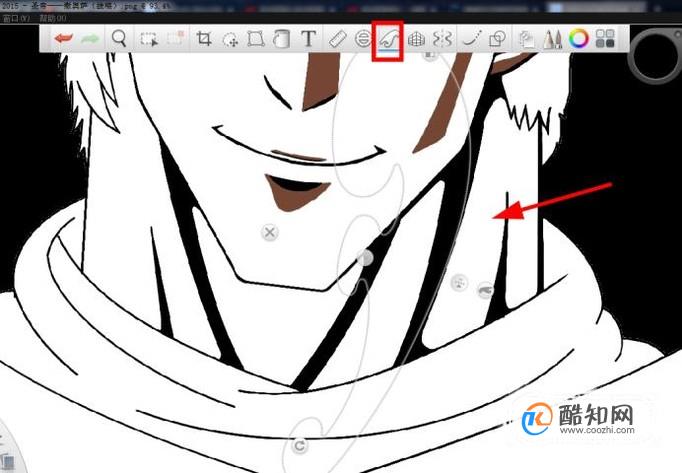Screen dimensions: 682x473
Task: Pick the lasso move Transform tool
Action: point(230,40)
